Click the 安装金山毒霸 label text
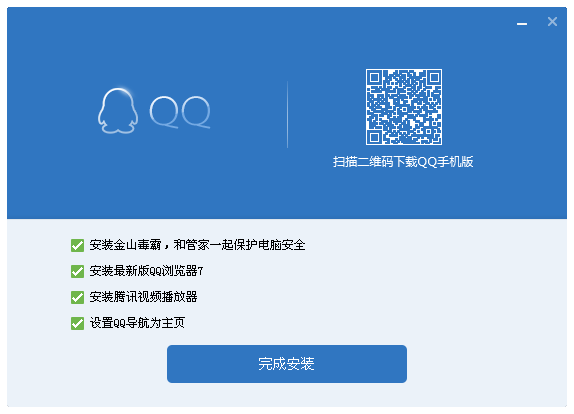The image size is (574, 414). [125, 245]
